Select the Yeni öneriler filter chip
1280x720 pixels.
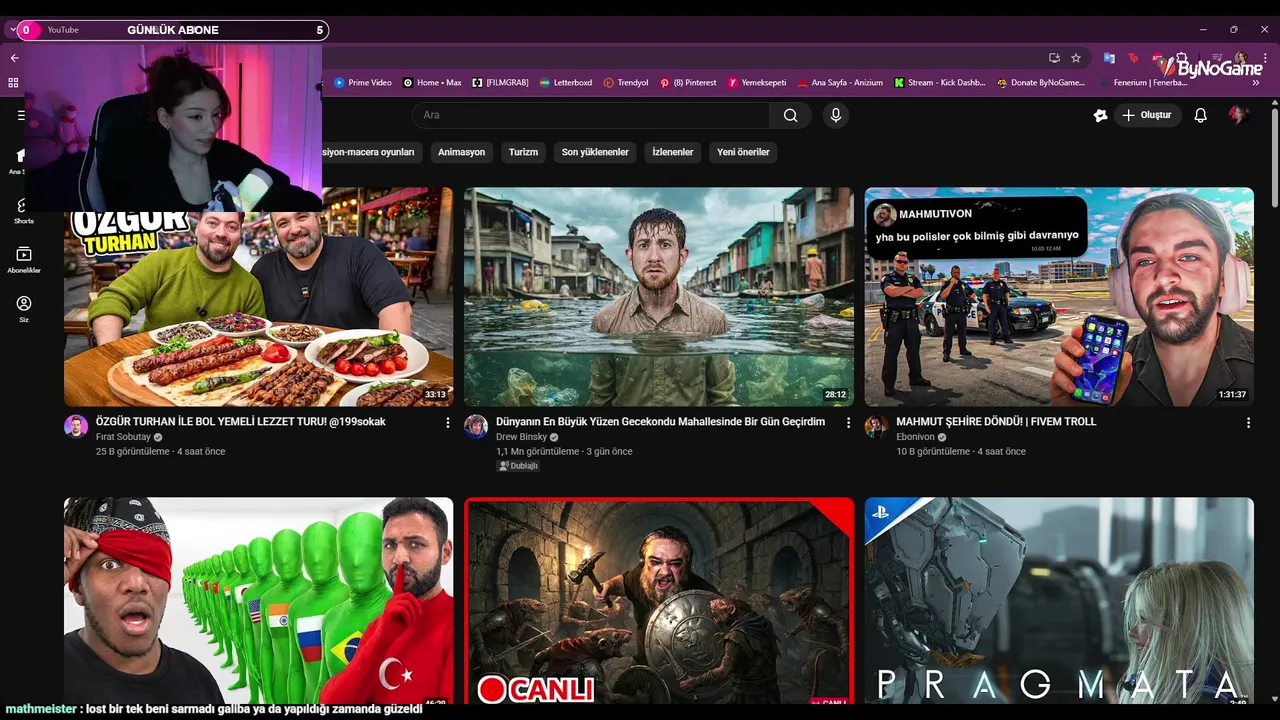click(x=743, y=152)
